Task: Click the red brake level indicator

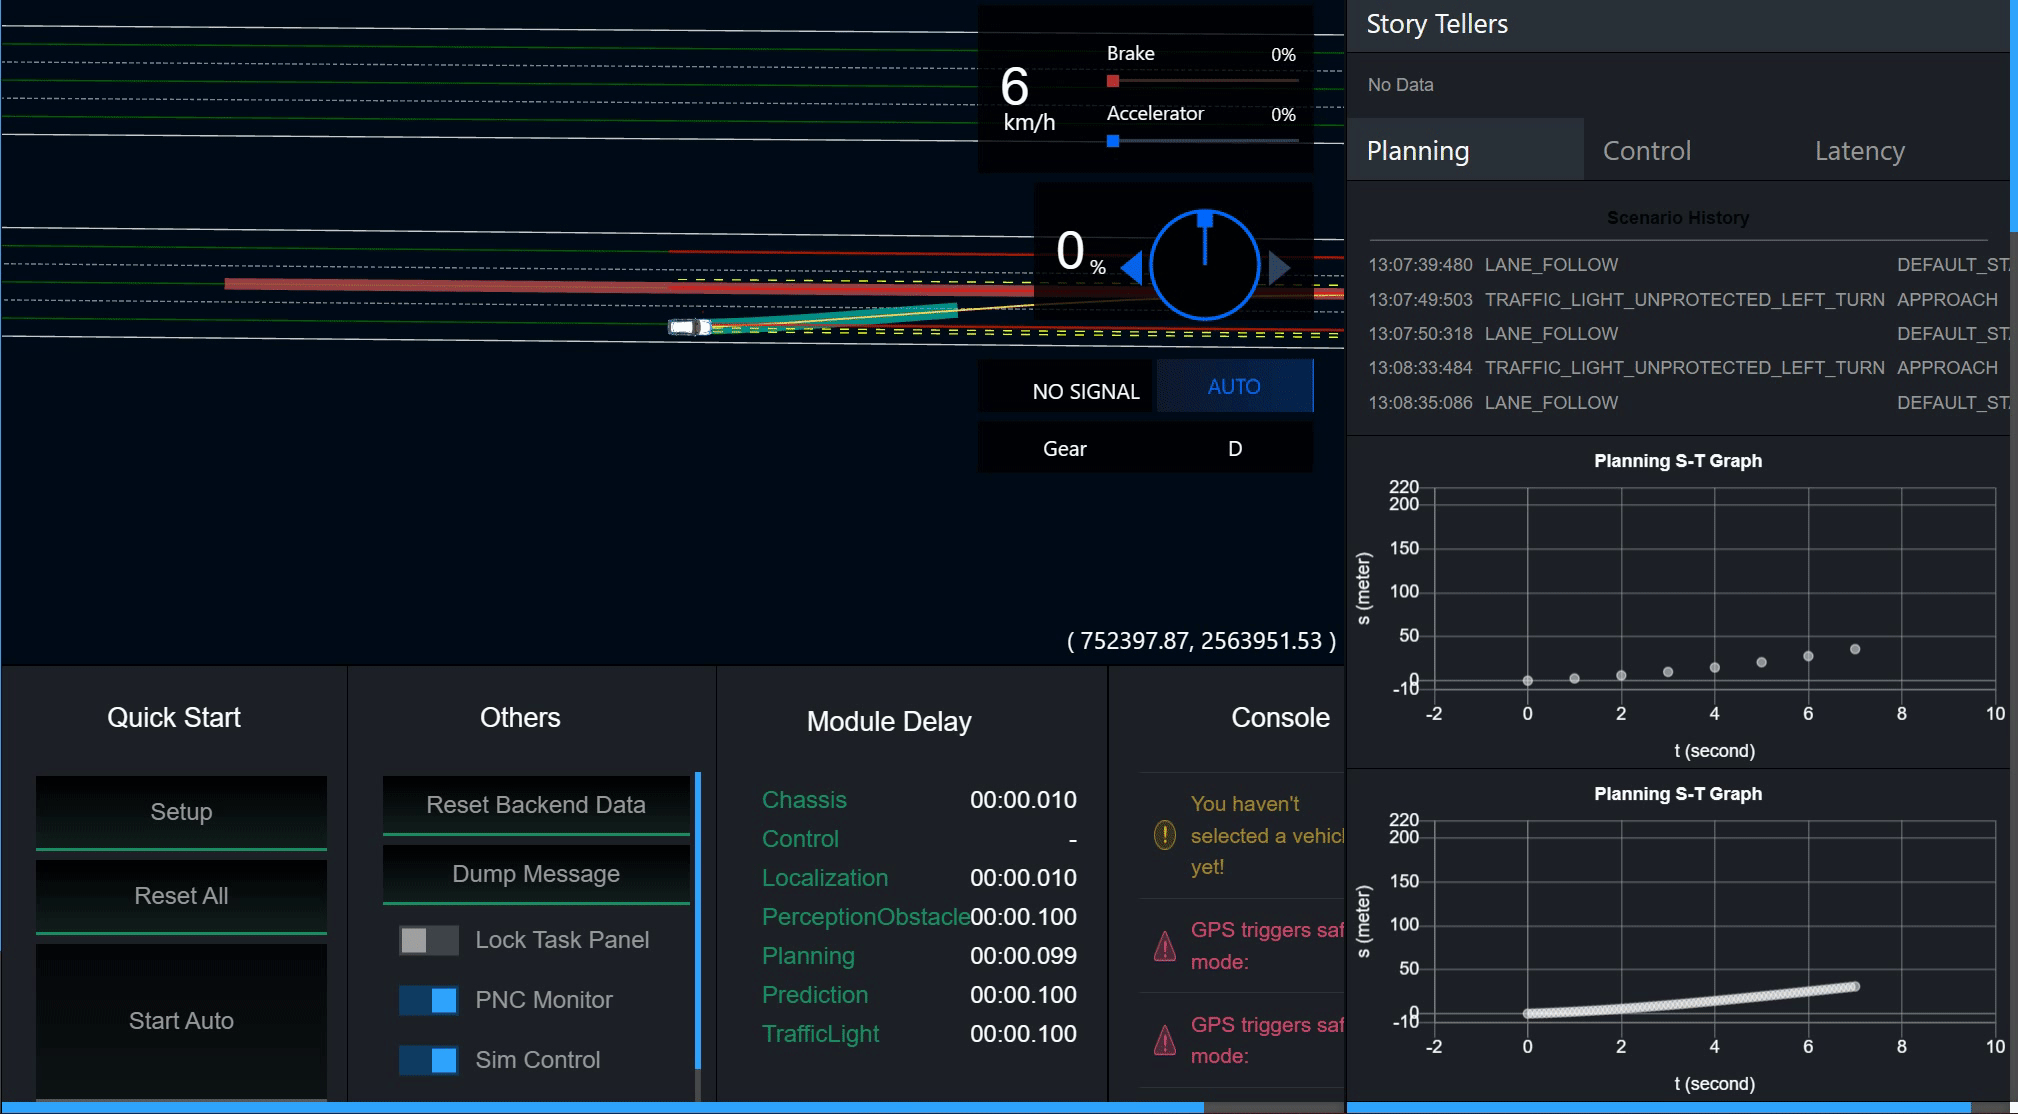Action: coord(1113,81)
